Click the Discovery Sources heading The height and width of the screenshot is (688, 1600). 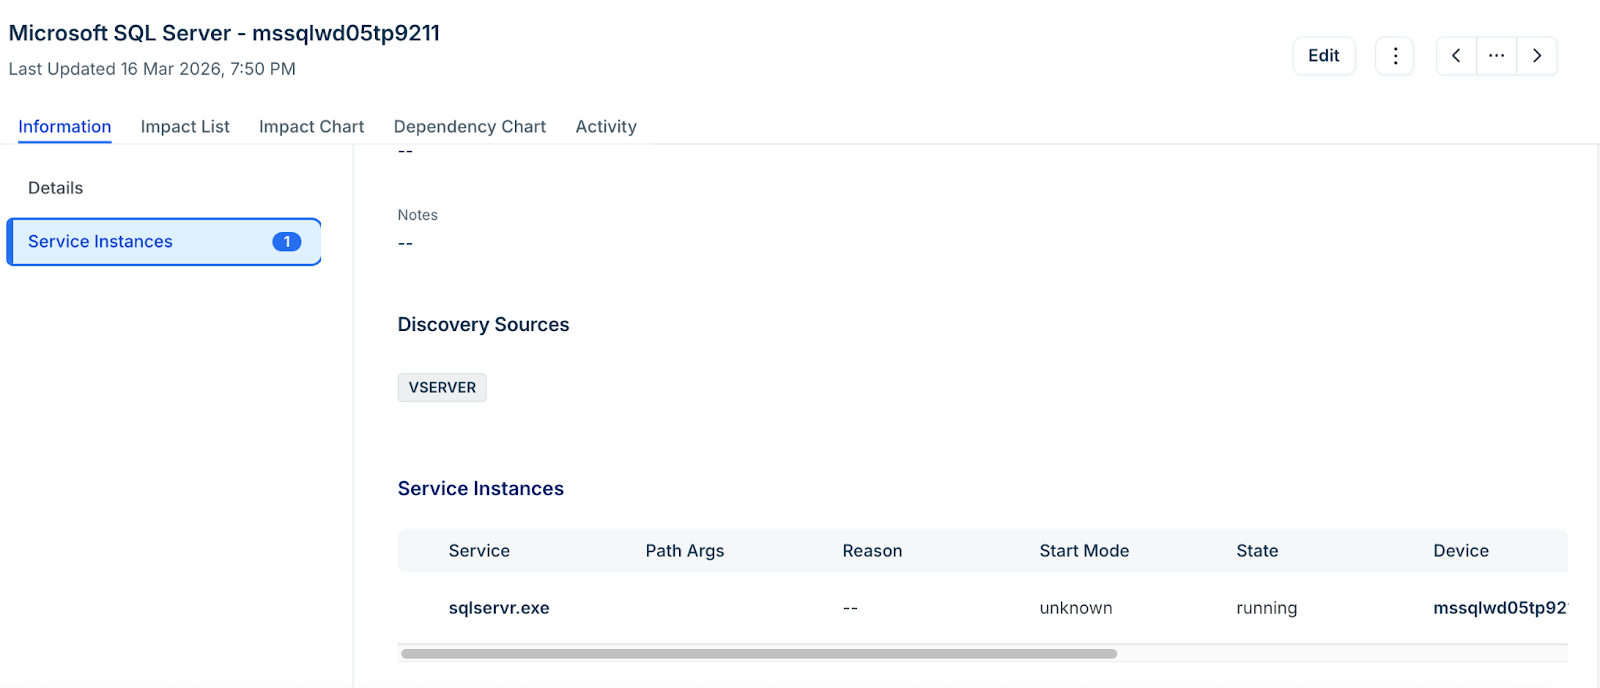click(483, 325)
